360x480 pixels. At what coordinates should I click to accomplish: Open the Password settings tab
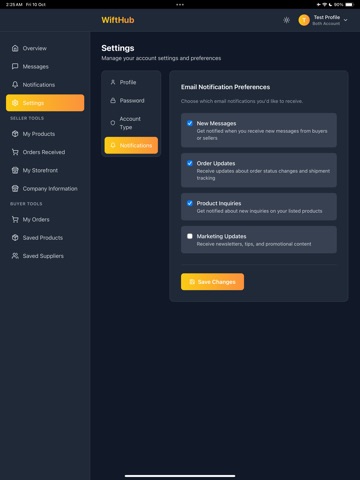131,100
